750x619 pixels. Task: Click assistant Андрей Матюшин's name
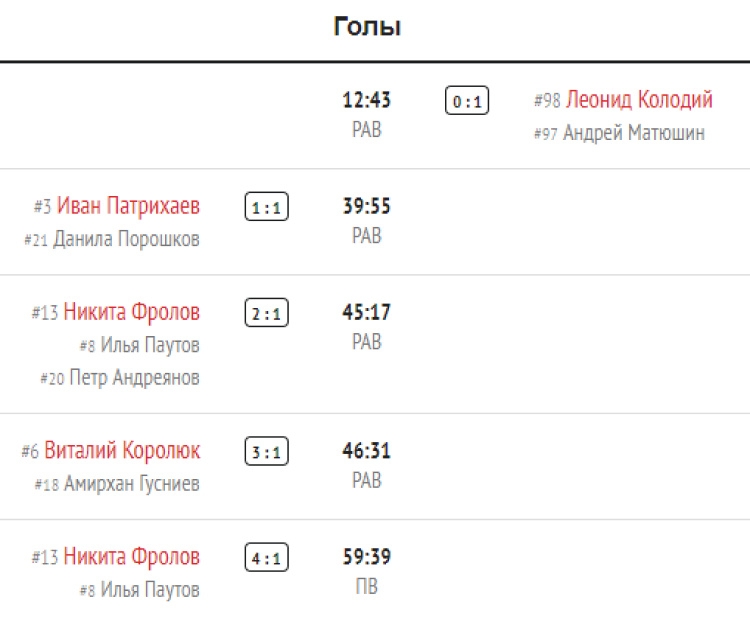point(634,133)
